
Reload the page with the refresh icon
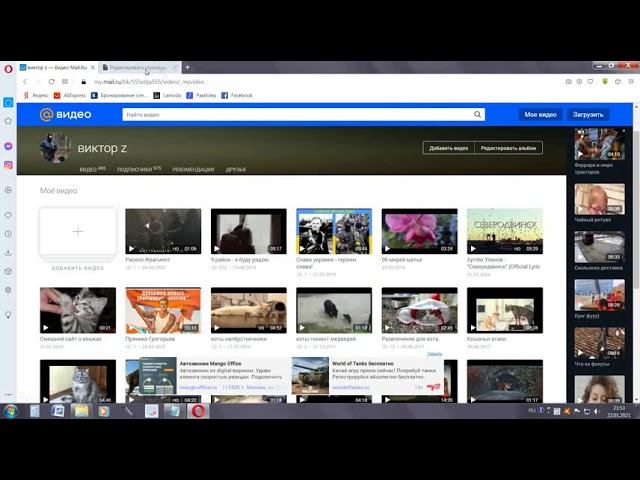tap(51, 82)
